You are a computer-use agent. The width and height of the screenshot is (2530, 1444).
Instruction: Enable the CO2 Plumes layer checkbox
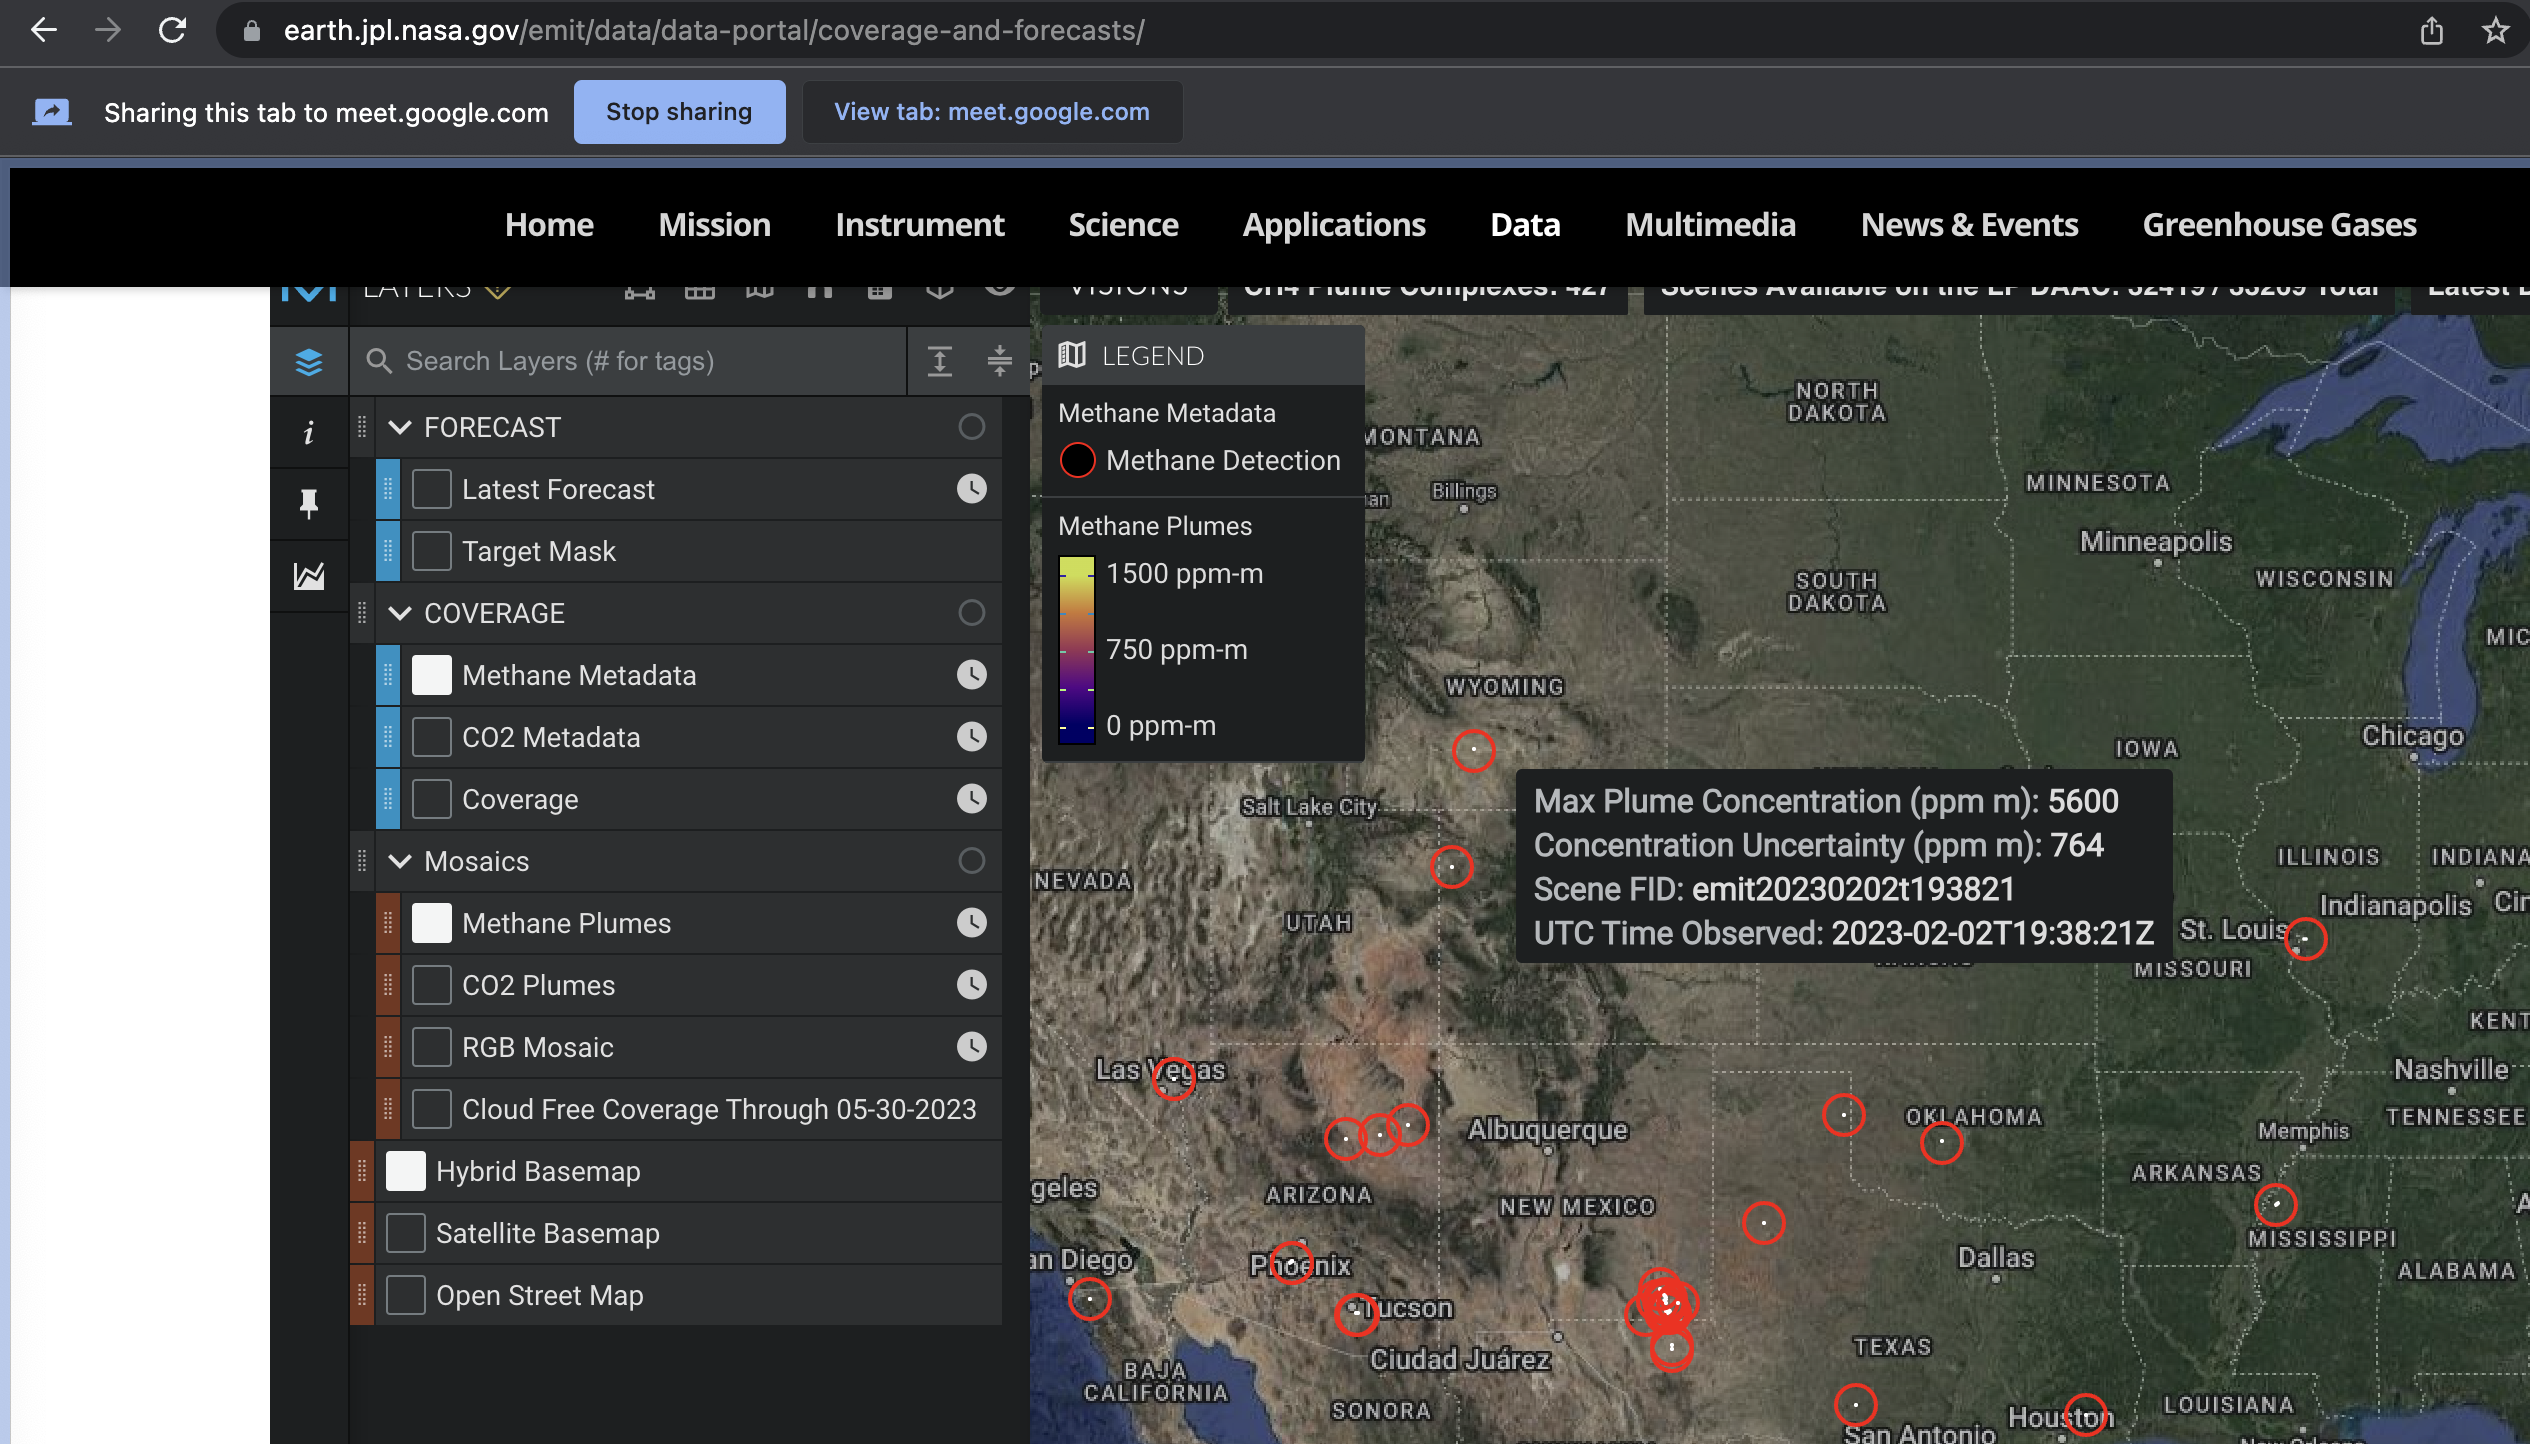pos(431,985)
